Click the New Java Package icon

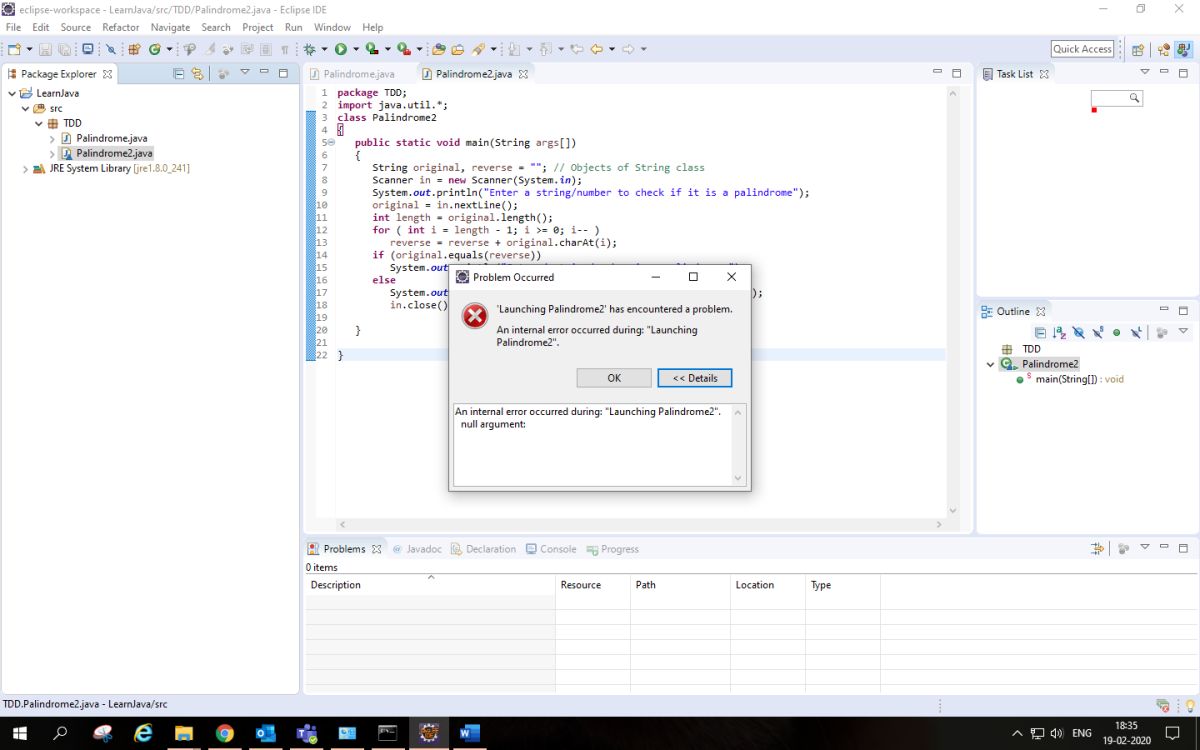(134, 49)
